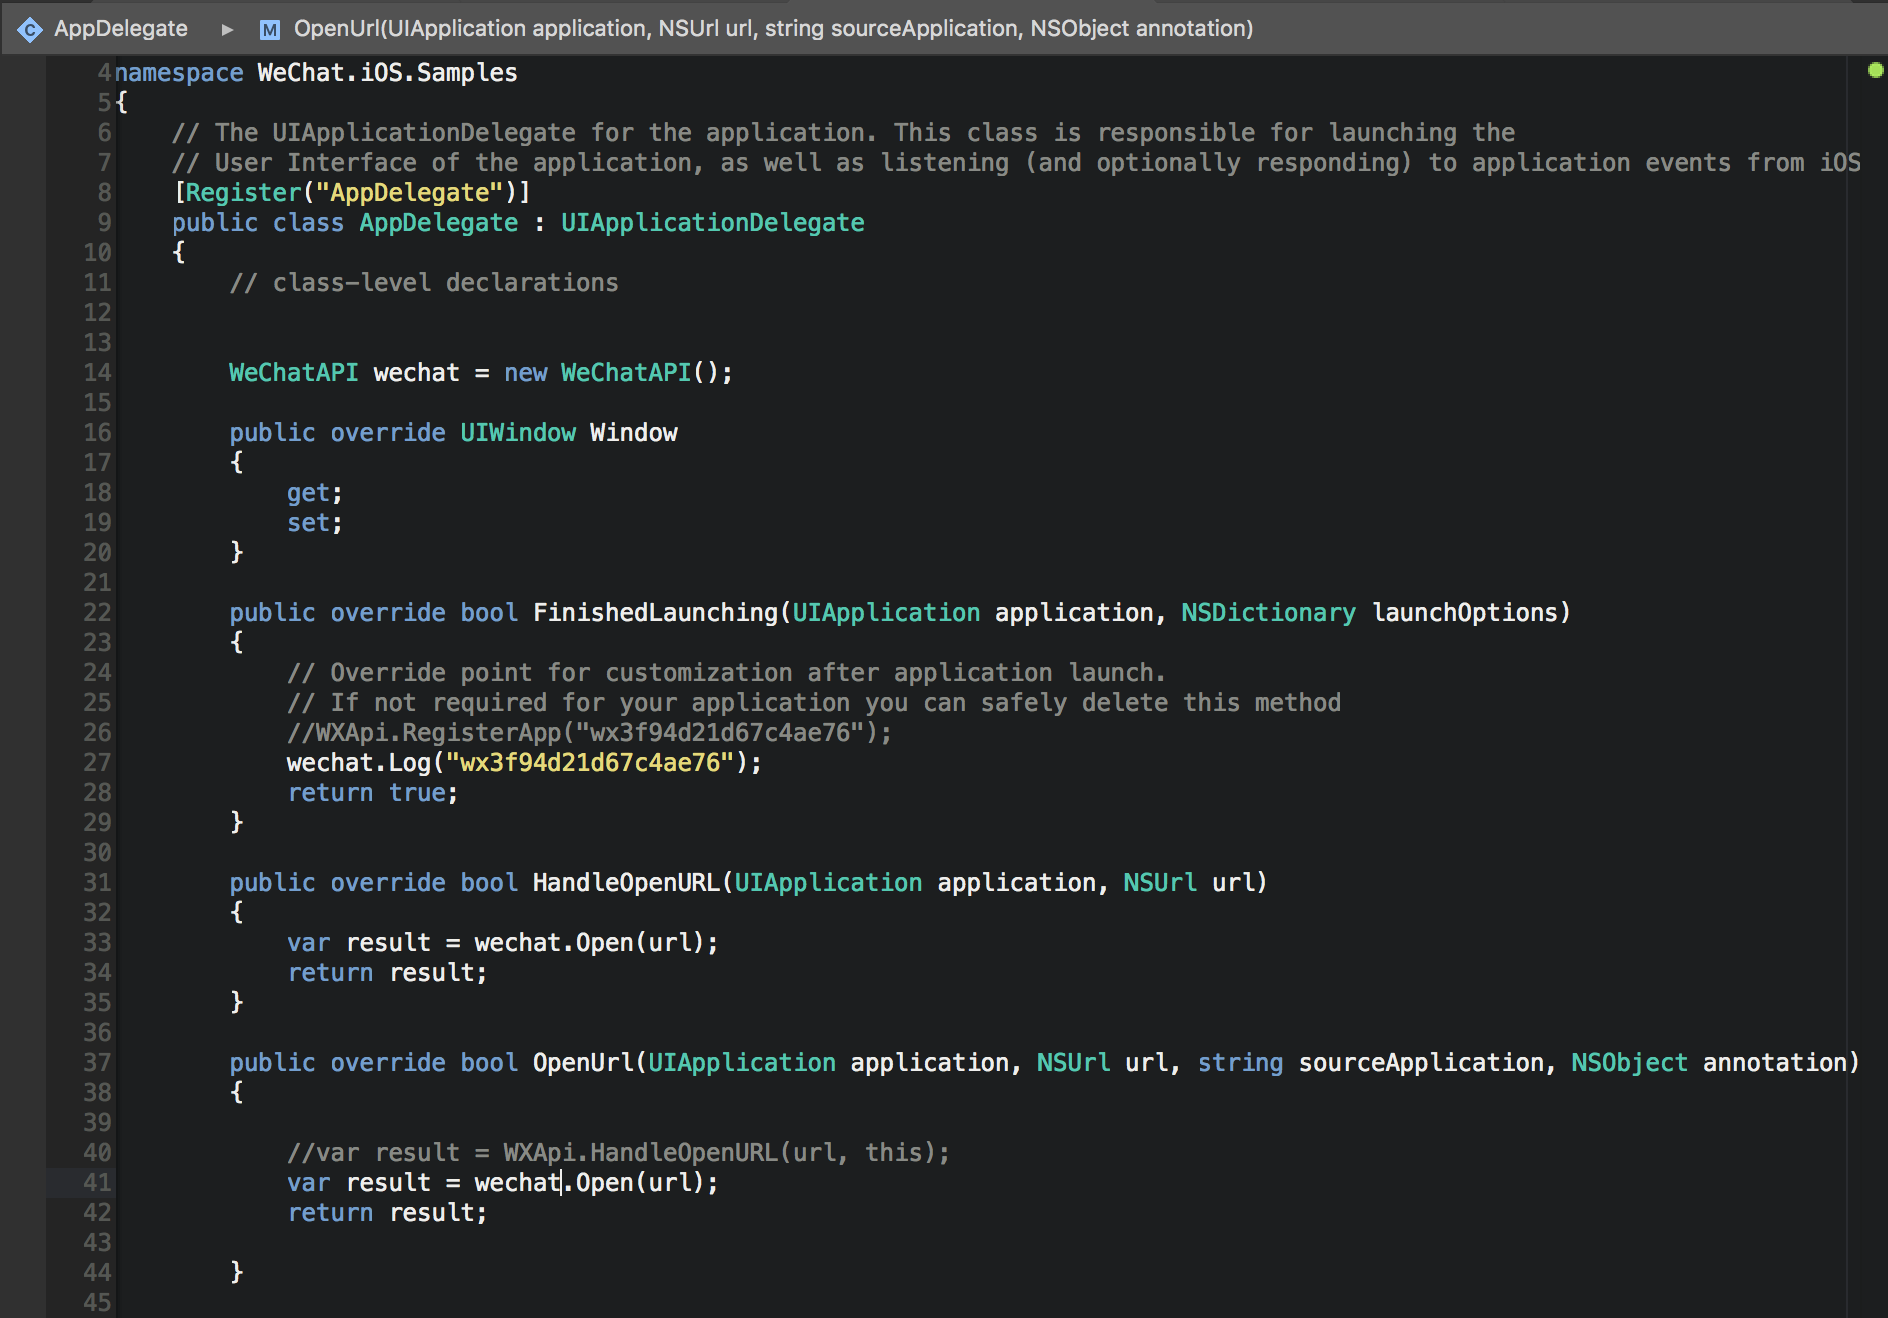Click namespace name WeChat.iOS.Samples

[x=387, y=73]
